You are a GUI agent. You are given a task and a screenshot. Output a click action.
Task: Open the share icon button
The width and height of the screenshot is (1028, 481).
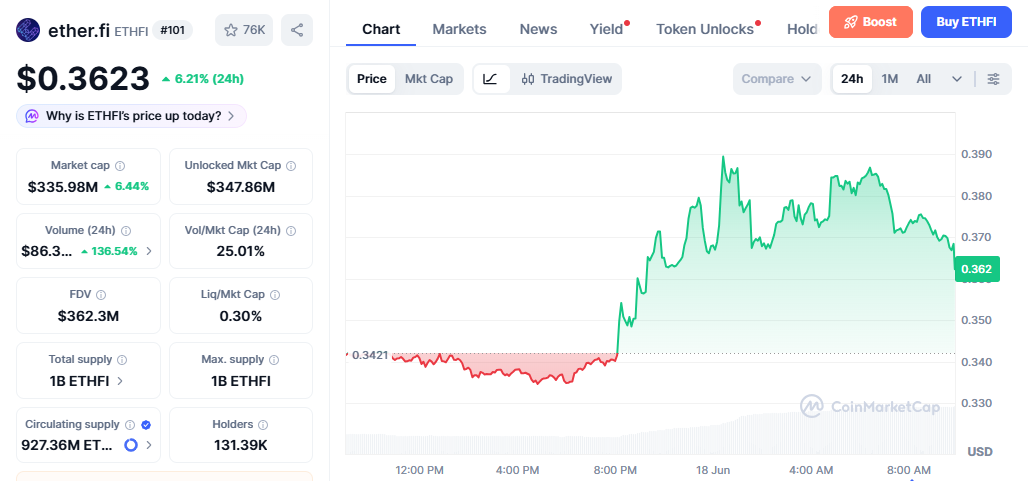(297, 30)
